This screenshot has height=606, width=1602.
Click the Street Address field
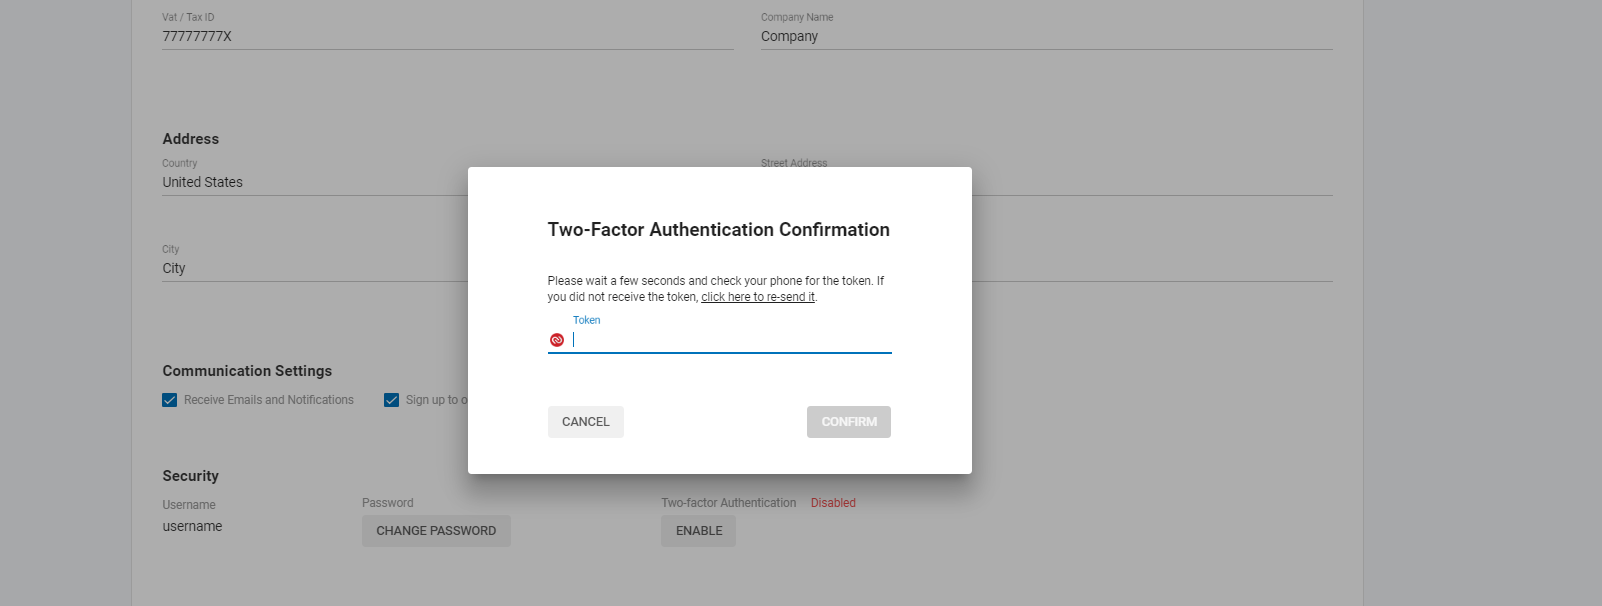pyautogui.click(x=1150, y=181)
